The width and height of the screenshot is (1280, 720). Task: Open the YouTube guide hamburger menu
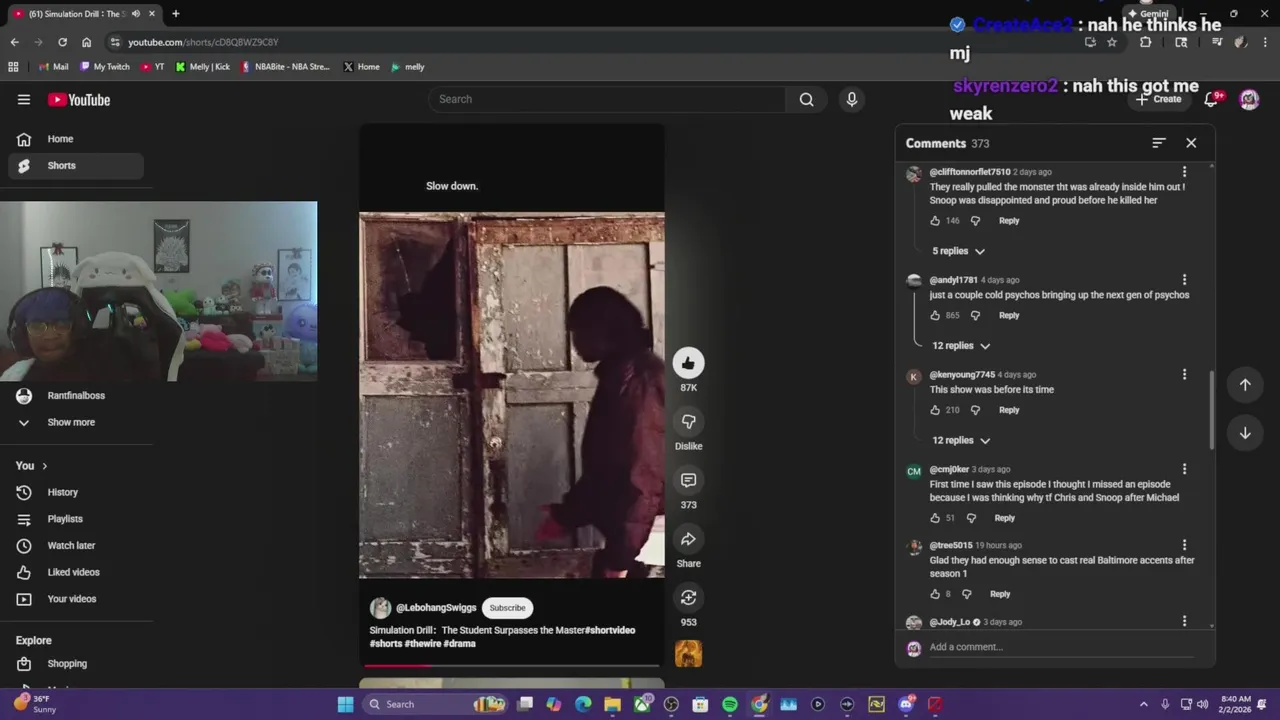pyautogui.click(x=24, y=99)
